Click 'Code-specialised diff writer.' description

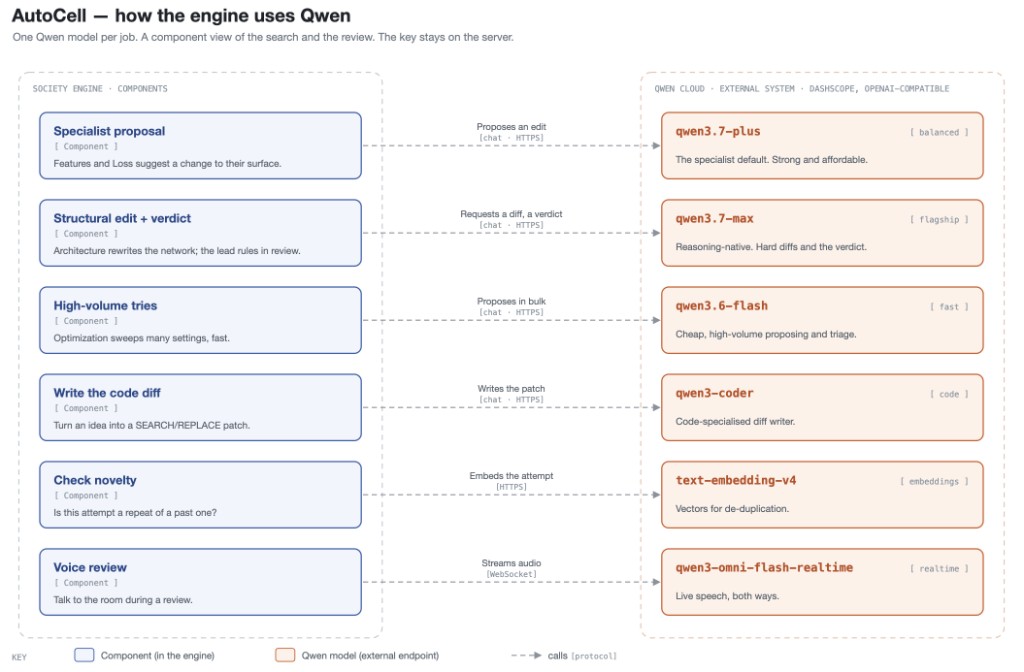(735, 422)
